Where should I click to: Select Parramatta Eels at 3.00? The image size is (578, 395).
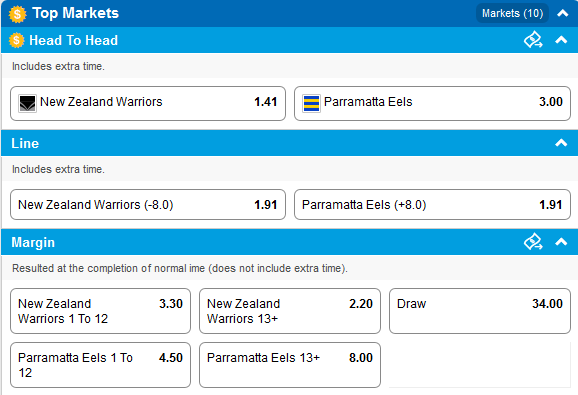coord(432,104)
